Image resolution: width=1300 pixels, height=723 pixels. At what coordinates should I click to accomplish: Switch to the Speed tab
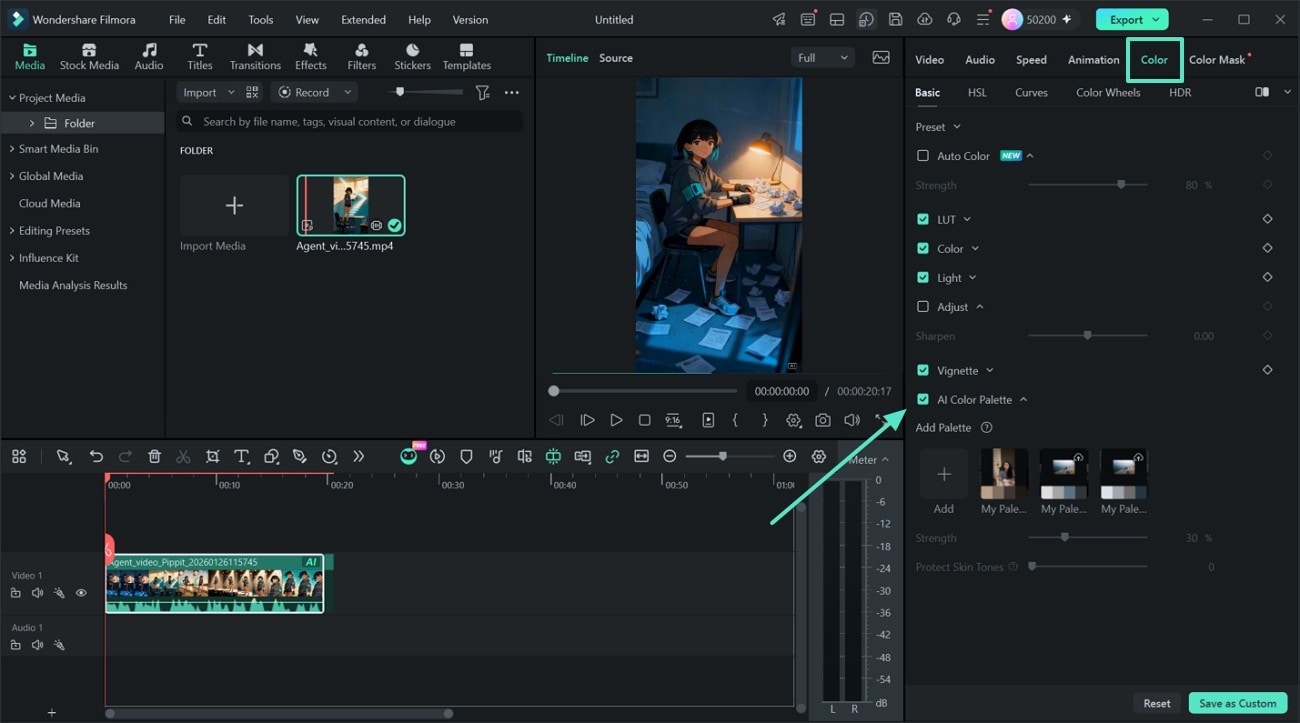tap(1031, 60)
